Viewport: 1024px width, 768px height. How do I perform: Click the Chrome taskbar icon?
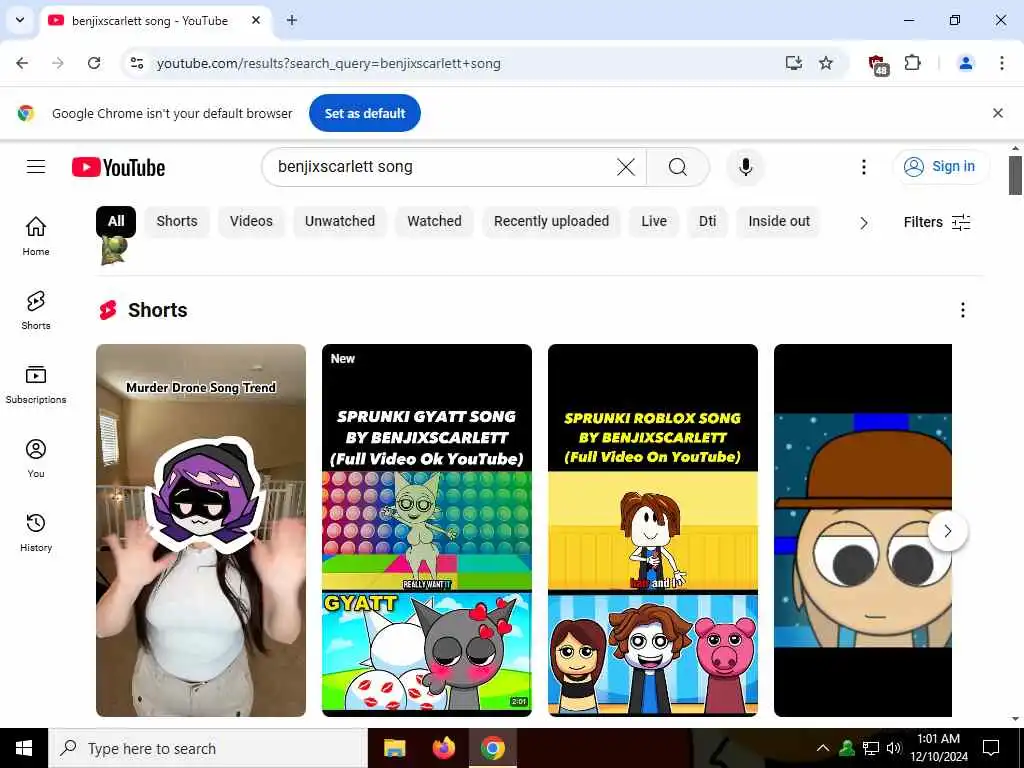coord(493,748)
